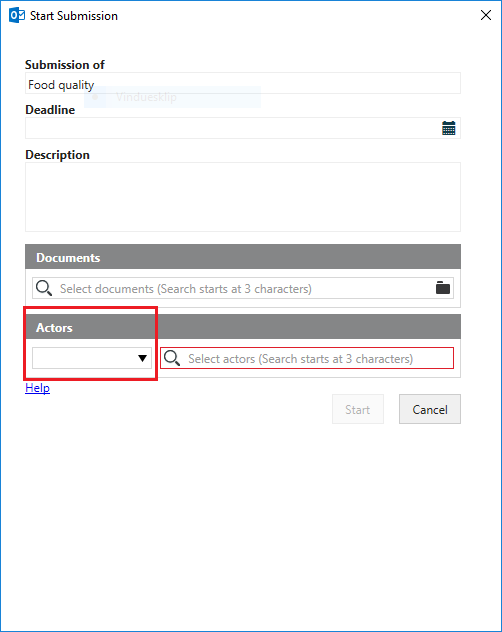Click the Outlook icon in the title bar

point(17,15)
